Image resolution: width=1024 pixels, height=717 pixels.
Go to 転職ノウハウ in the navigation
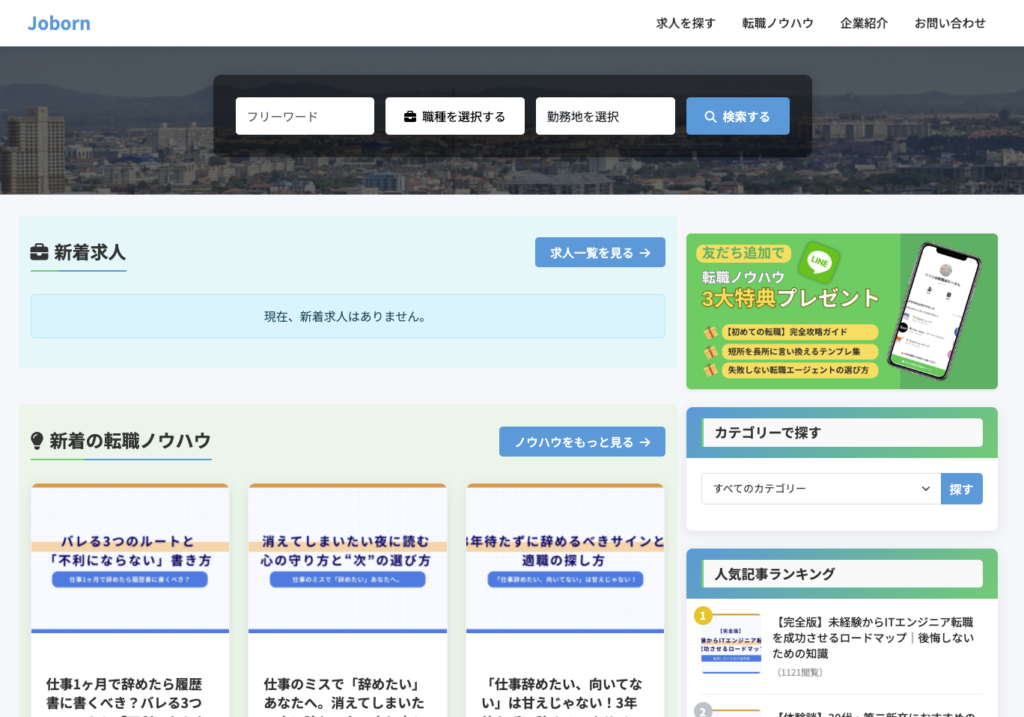tap(778, 23)
